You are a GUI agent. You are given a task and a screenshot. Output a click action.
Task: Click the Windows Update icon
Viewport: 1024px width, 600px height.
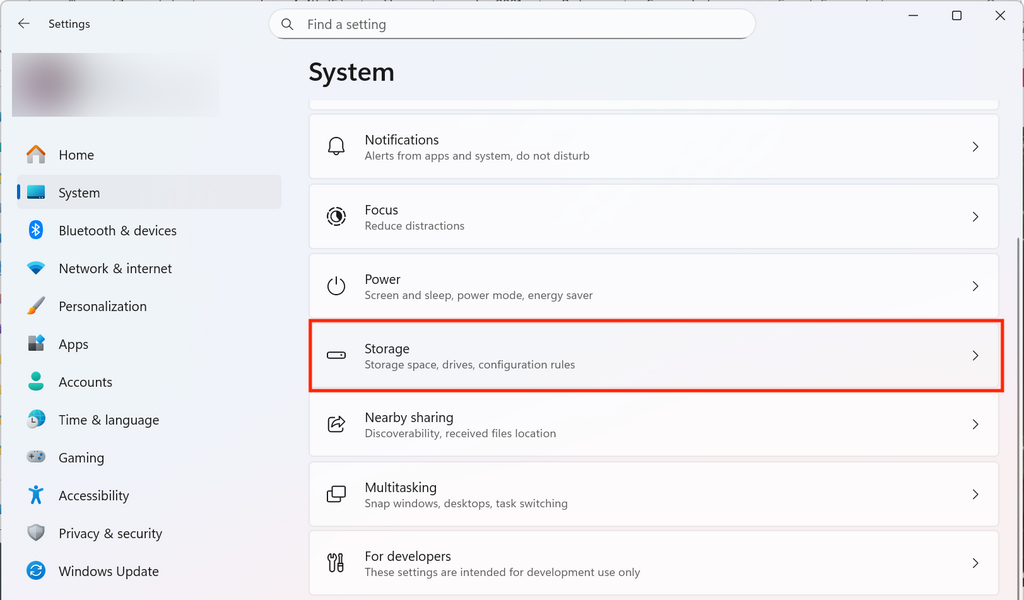pos(36,571)
